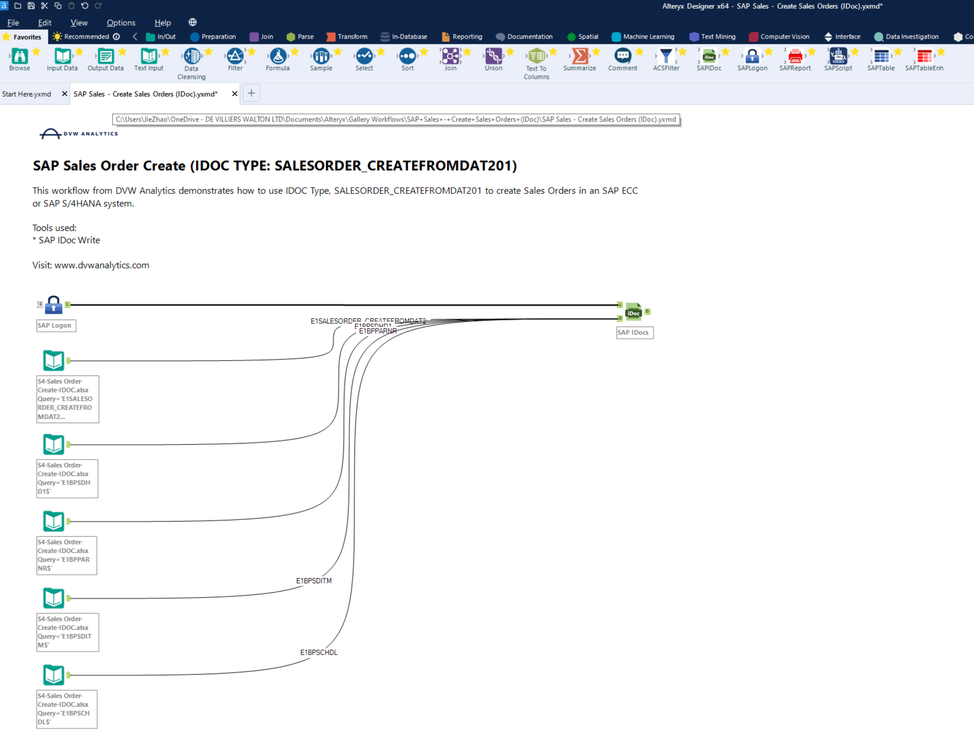Click the undo arrow icon

pos(84,6)
